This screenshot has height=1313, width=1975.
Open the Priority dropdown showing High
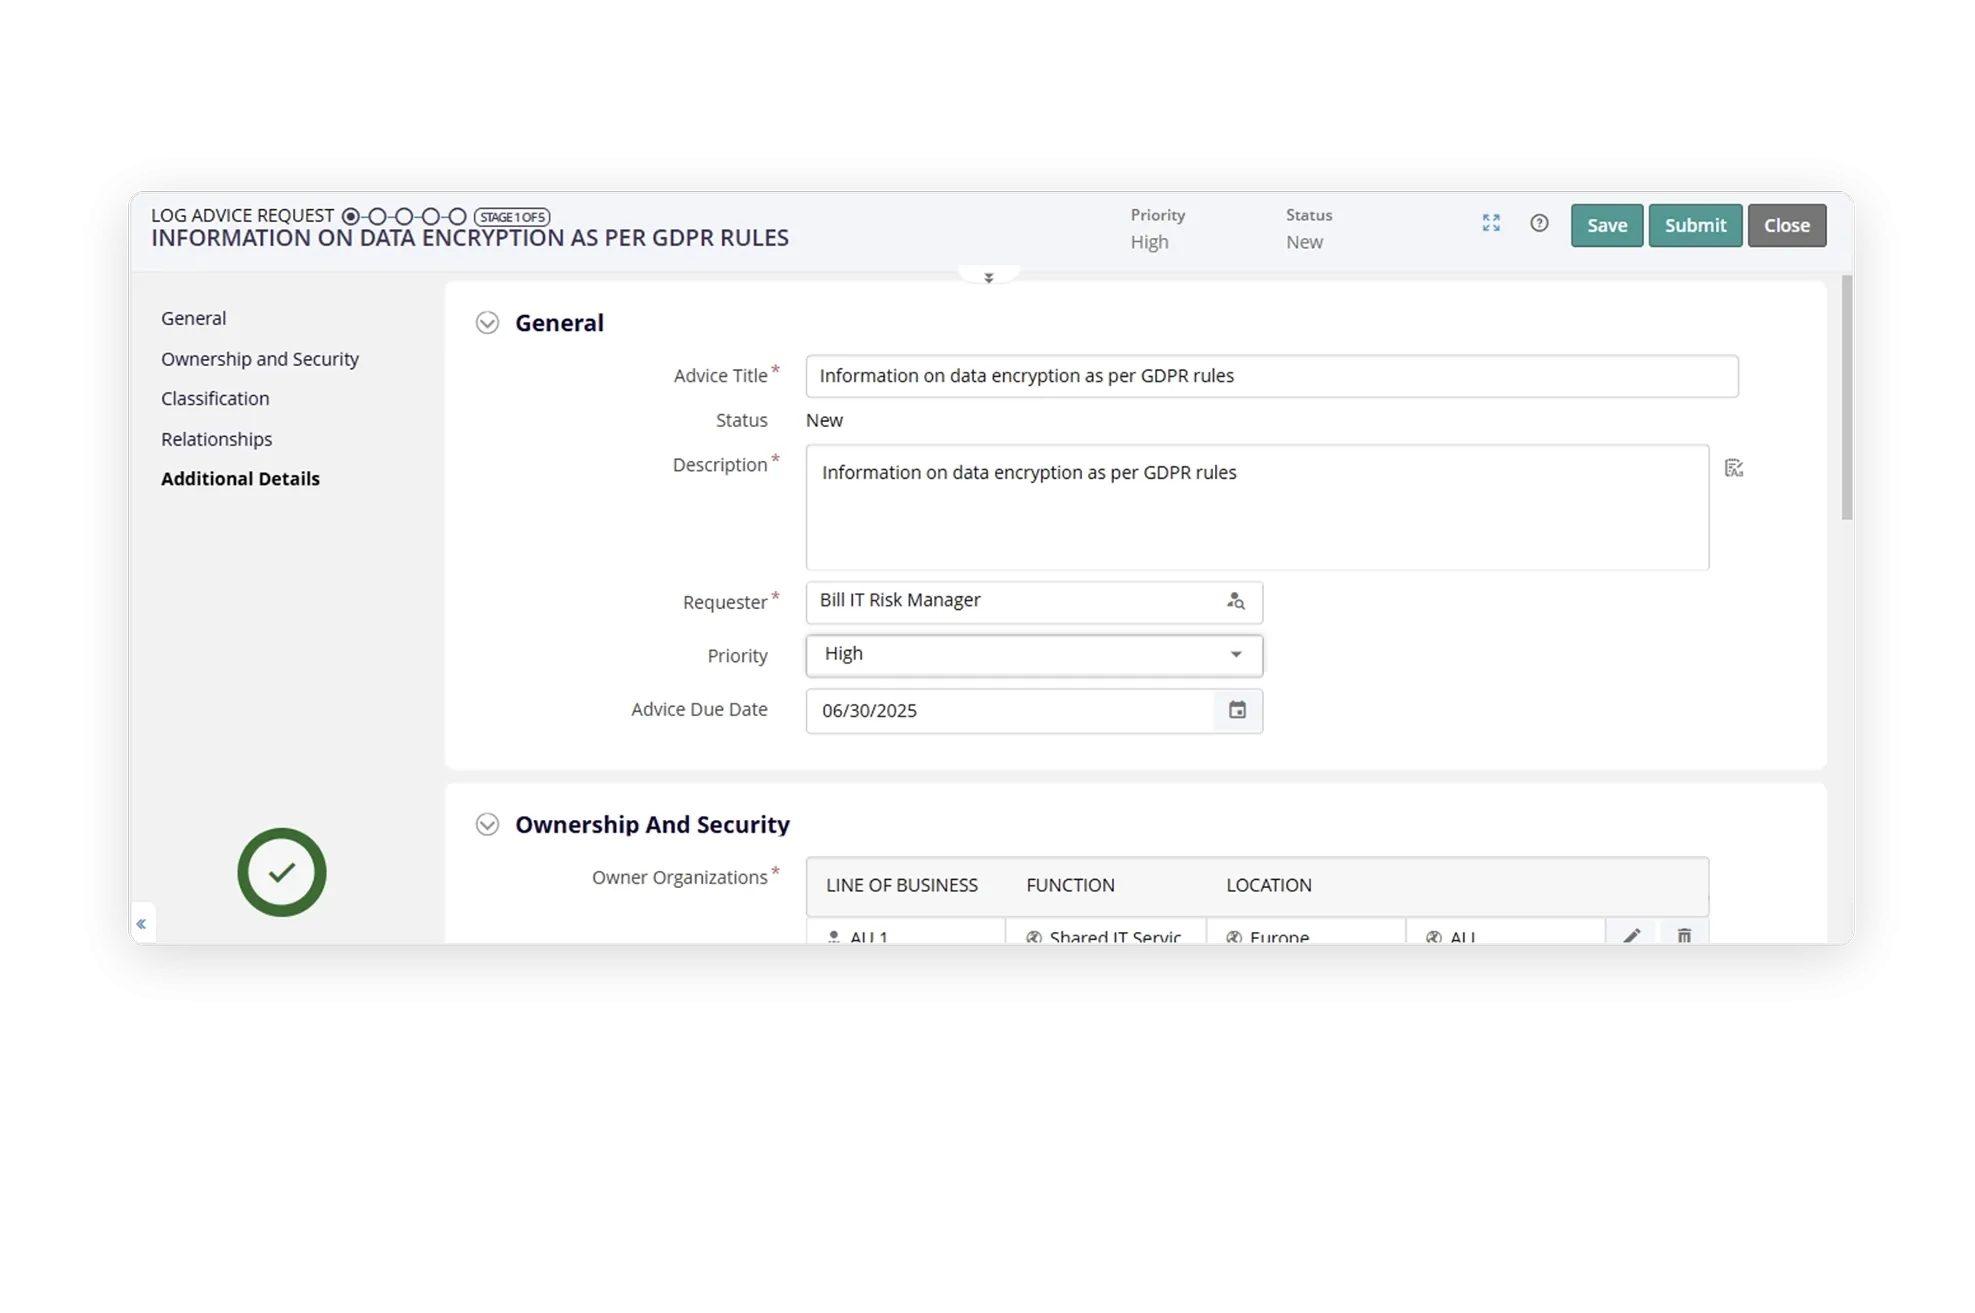click(x=1034, y=655)
